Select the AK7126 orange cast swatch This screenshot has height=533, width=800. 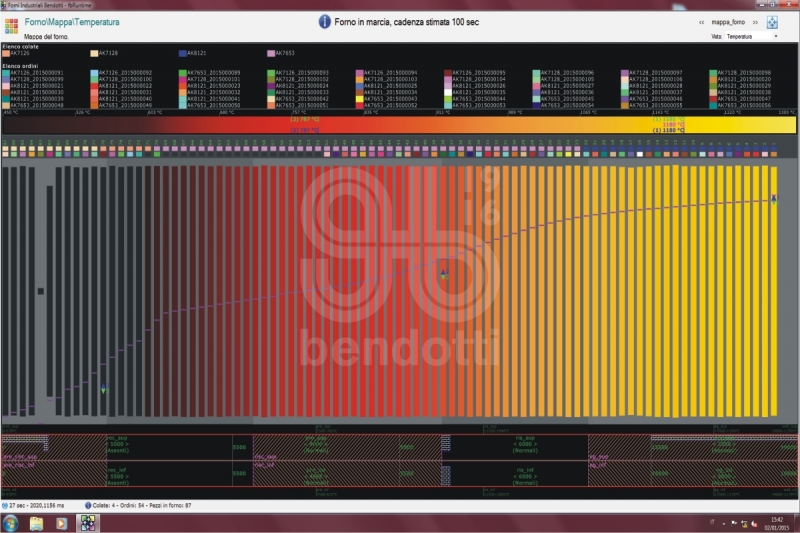pos(6,53)
